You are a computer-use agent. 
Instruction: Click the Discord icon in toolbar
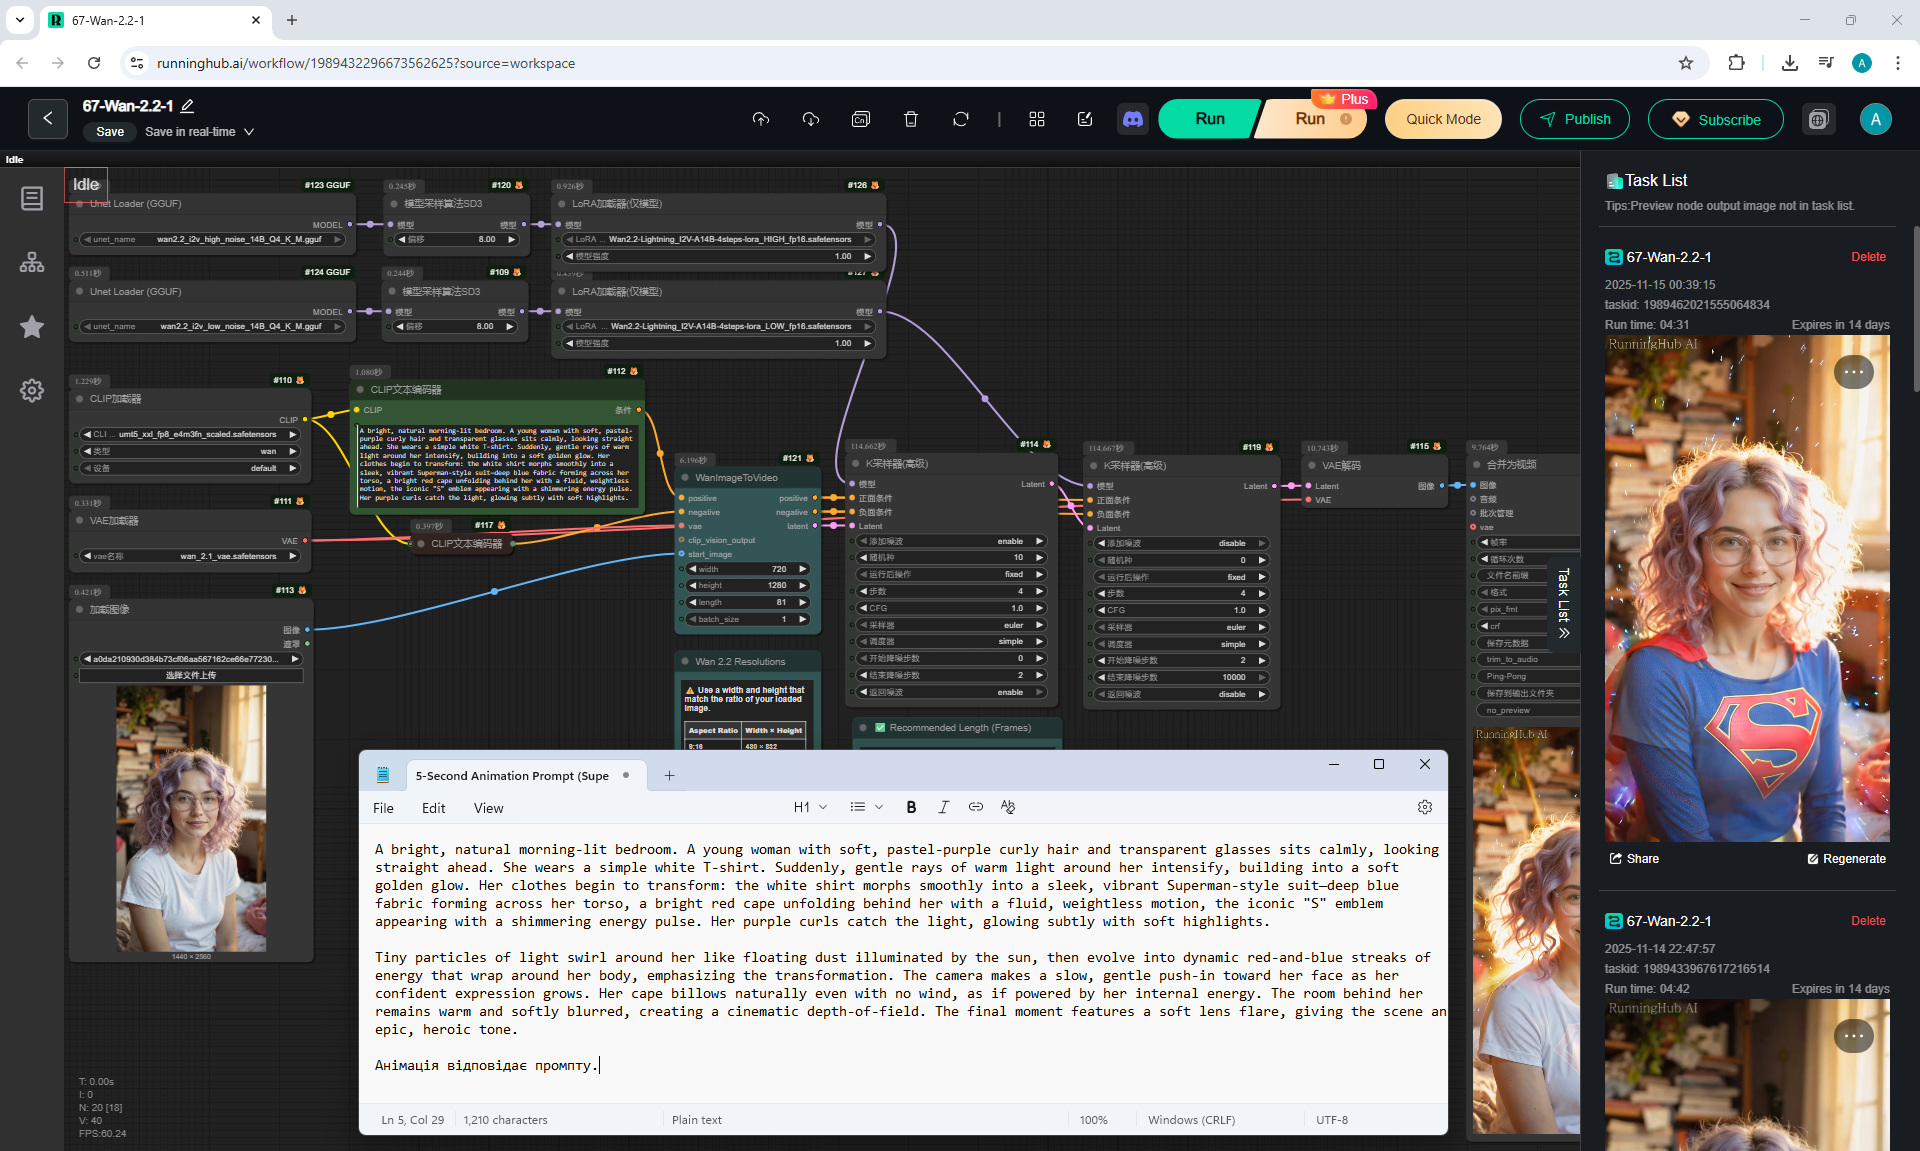click(x=1132, y=119)
